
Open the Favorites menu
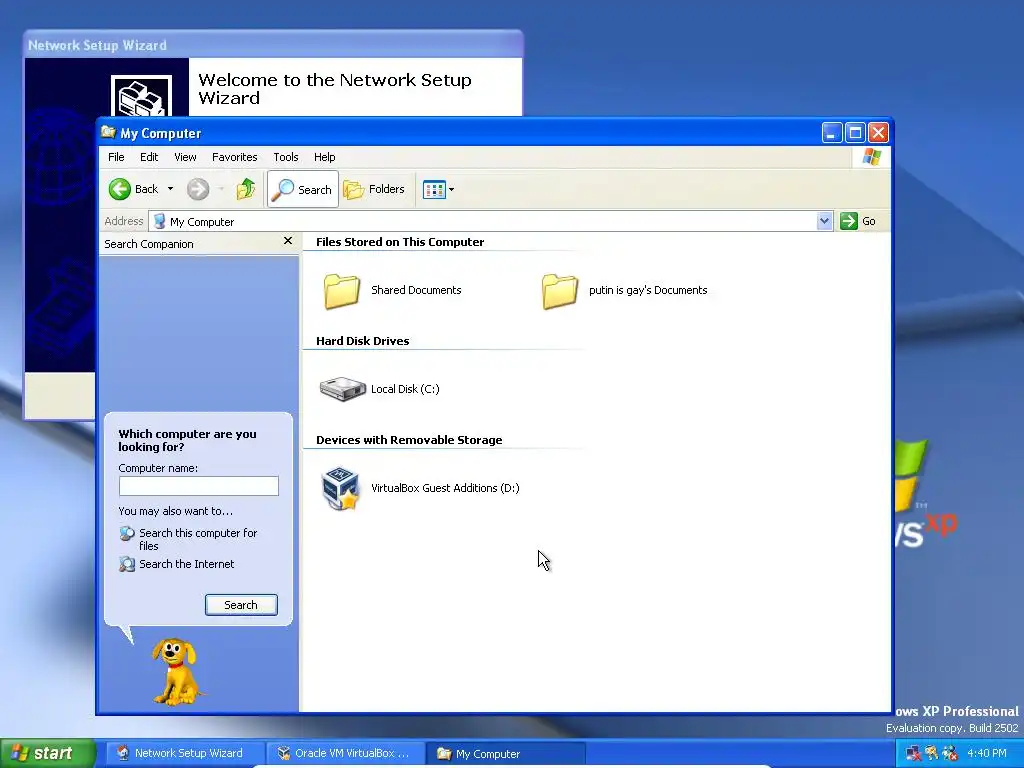pyautogui.click(x=234, y=157)
